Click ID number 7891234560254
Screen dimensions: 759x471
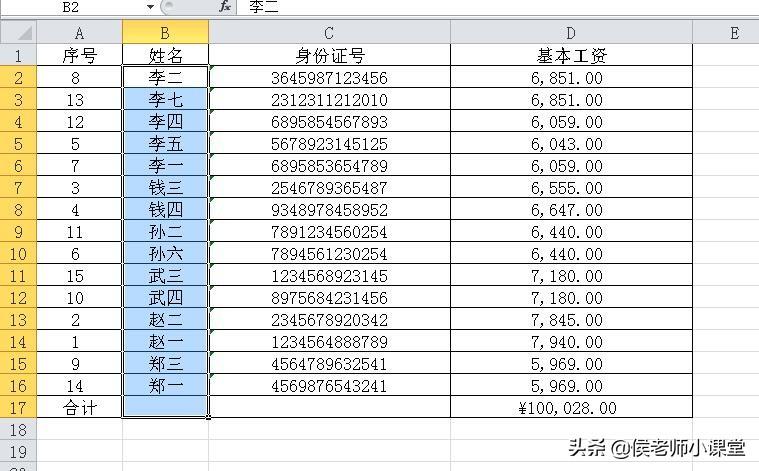329,232
